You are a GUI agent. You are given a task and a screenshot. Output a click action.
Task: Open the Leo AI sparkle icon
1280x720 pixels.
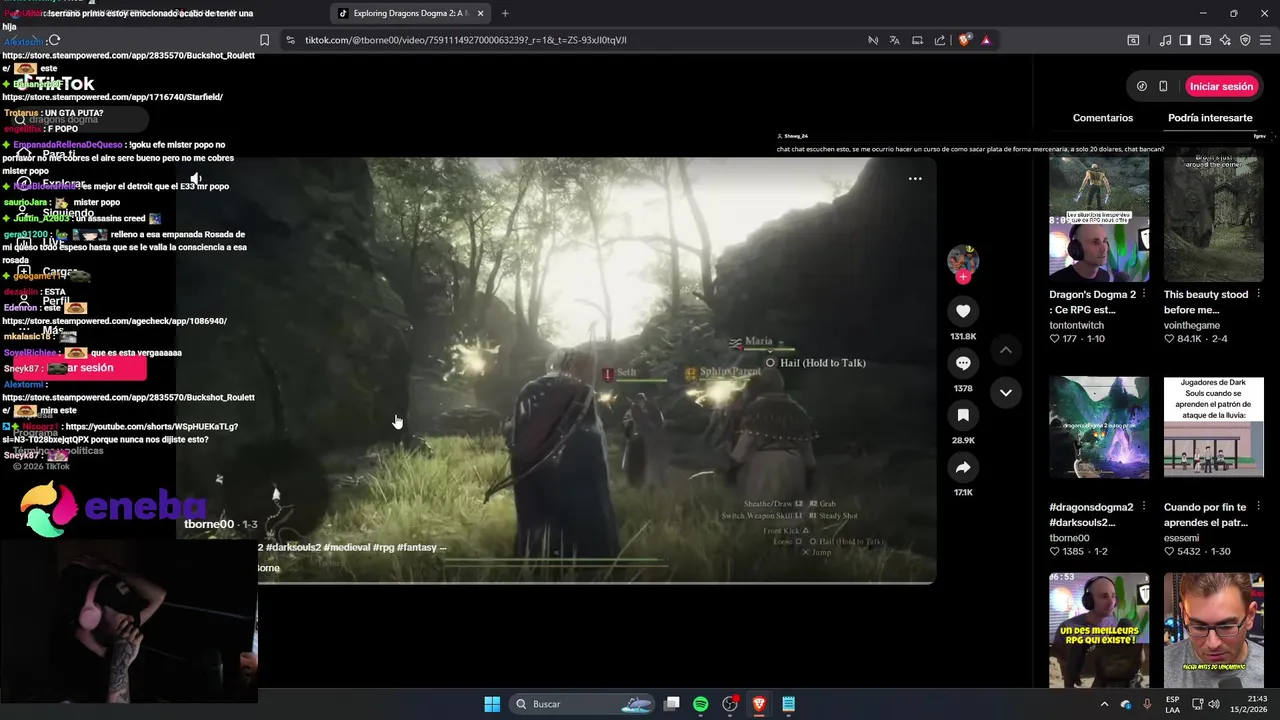click(x=1225, y=40)
